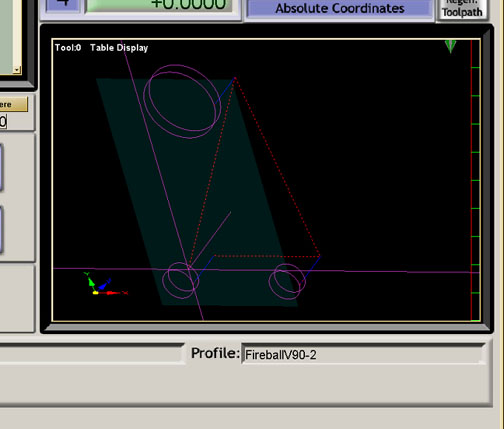Click the small input field showing 0
The image size is (504, 429).
pyautogui.click(x=3, y=121)
